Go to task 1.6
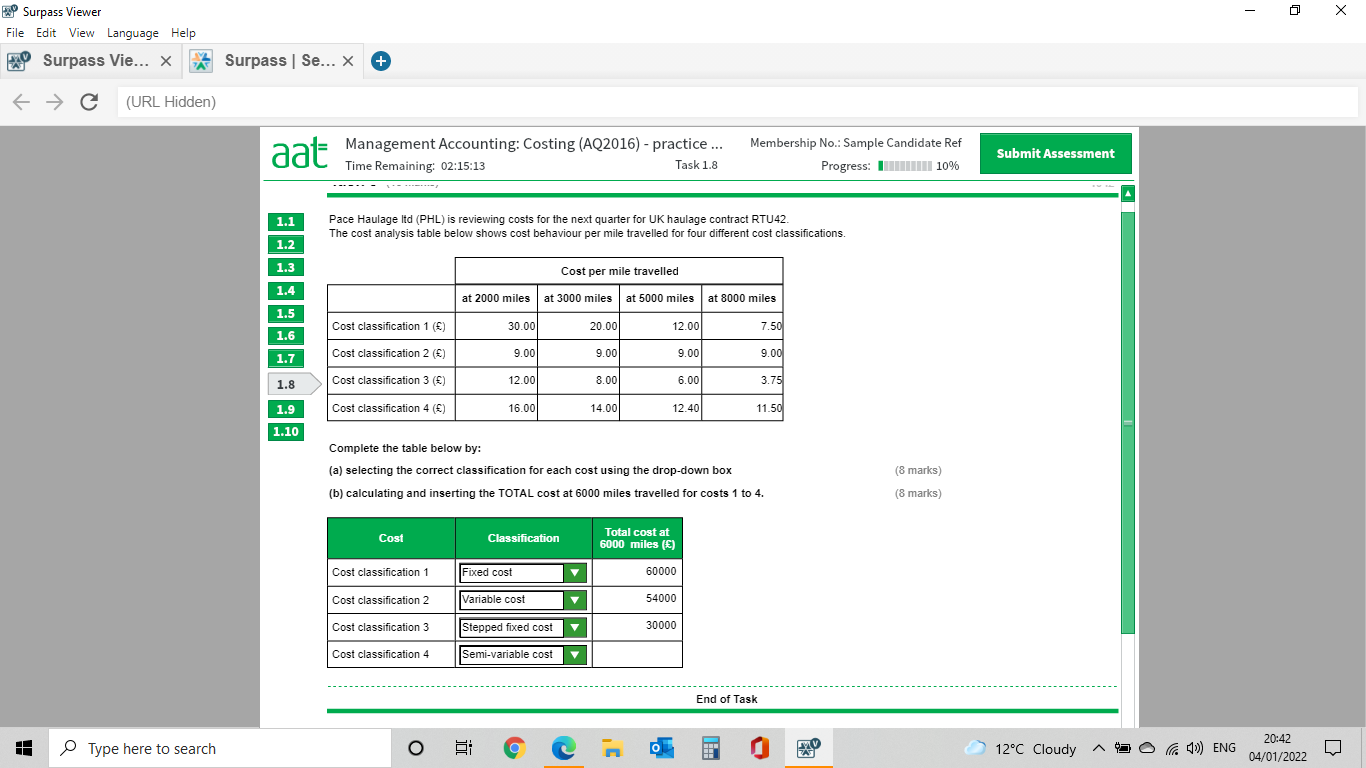The image size is (1366, 768). [x=286, y=336]
